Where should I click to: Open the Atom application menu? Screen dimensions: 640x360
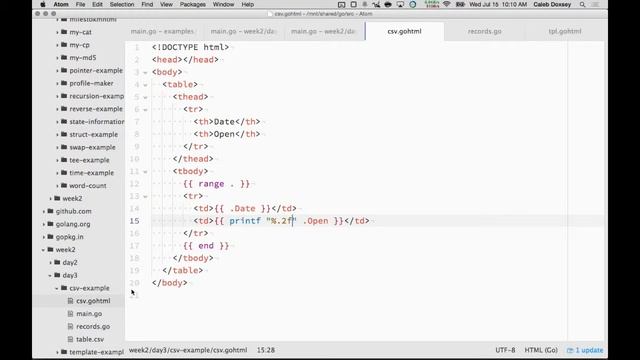(x=61, y=4)
